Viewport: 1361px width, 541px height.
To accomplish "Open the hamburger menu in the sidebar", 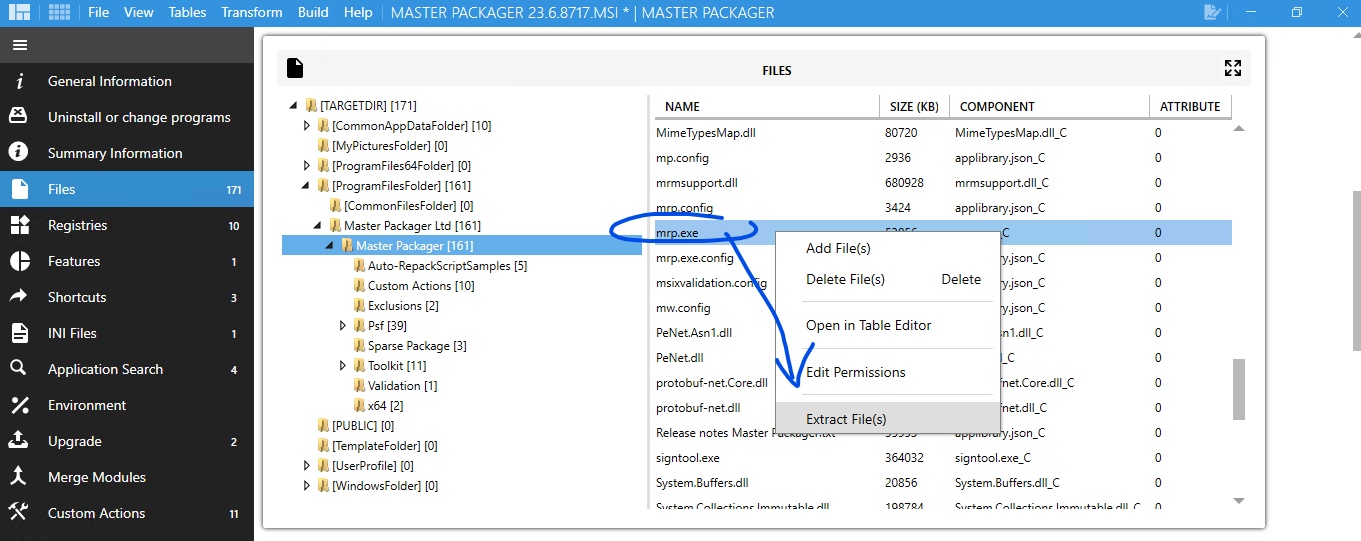I will [x=20, y=45].
